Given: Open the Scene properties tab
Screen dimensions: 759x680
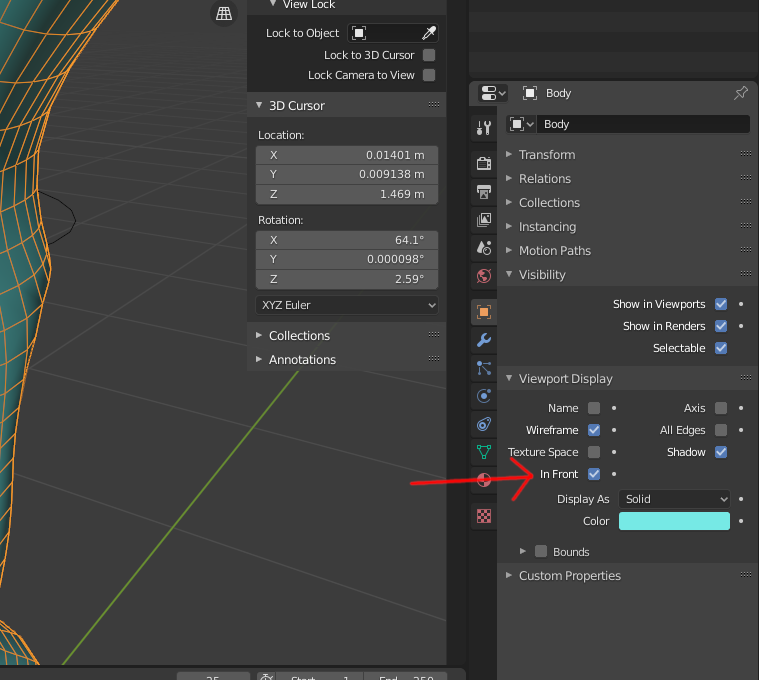Looking at the screenshot, I should pyautogui.click(x=484, y=248).
